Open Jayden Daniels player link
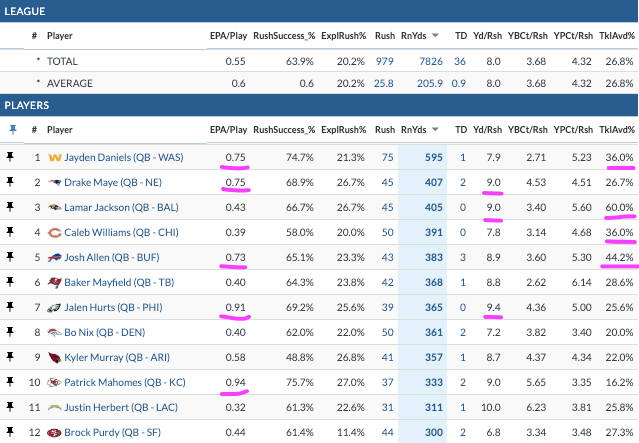The height and width of the screenshot is (443, 639). pyautogui.click(x=124, y=157)
